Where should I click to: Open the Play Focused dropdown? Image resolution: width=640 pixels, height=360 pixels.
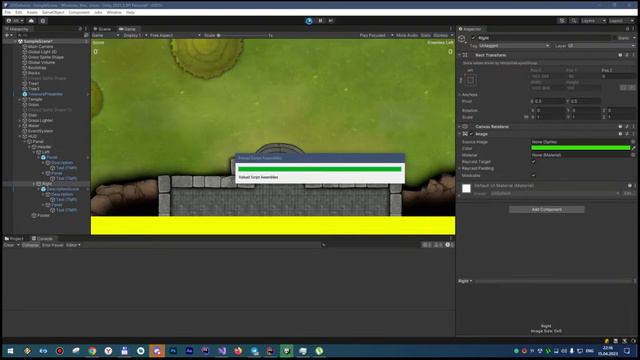[376, 36]
